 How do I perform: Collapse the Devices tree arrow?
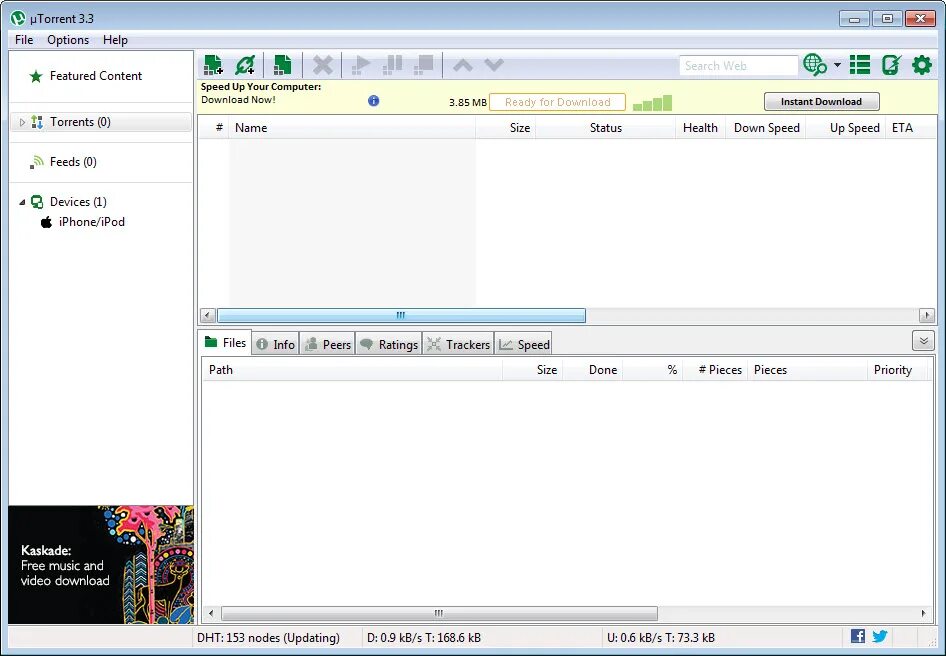click(x=22, y=202)
